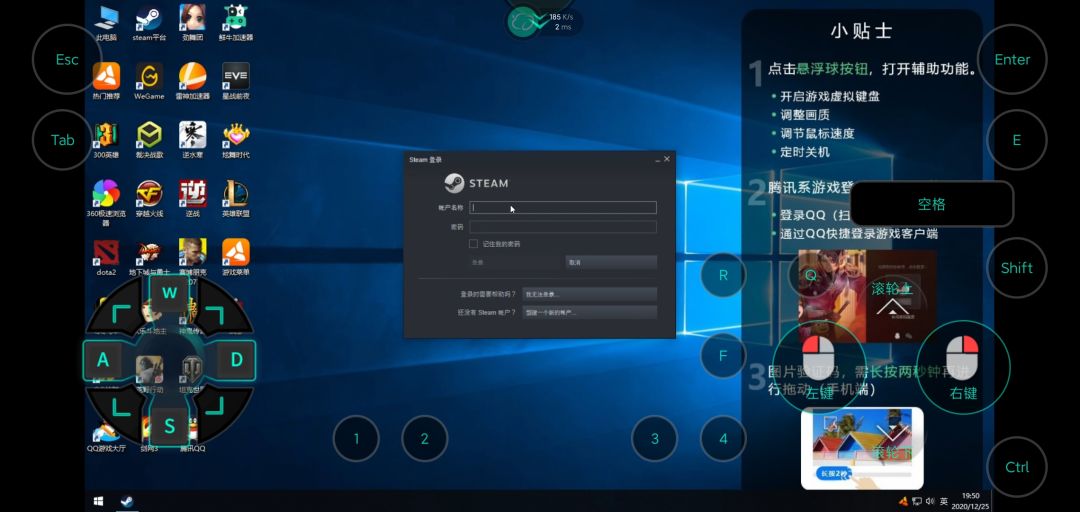Open the 穿越火线 desktop shortcut
1080x512 pixels.
[149, 198]
